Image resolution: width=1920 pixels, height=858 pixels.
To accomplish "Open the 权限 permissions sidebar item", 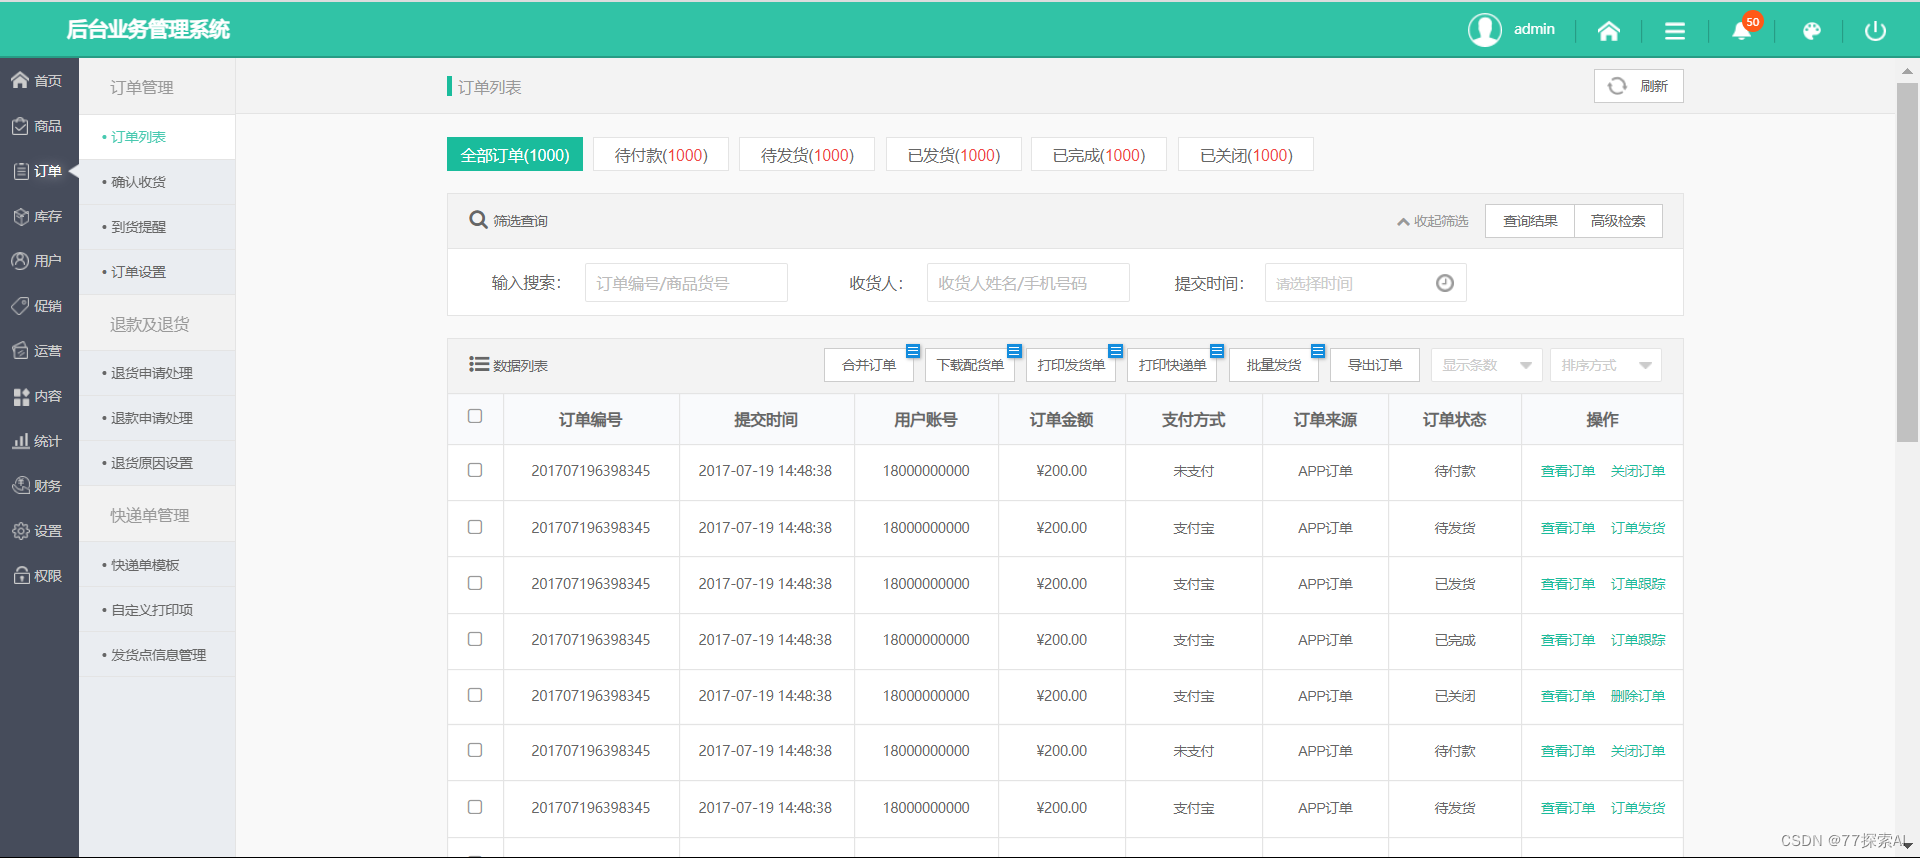I will (x=39, y=576).
